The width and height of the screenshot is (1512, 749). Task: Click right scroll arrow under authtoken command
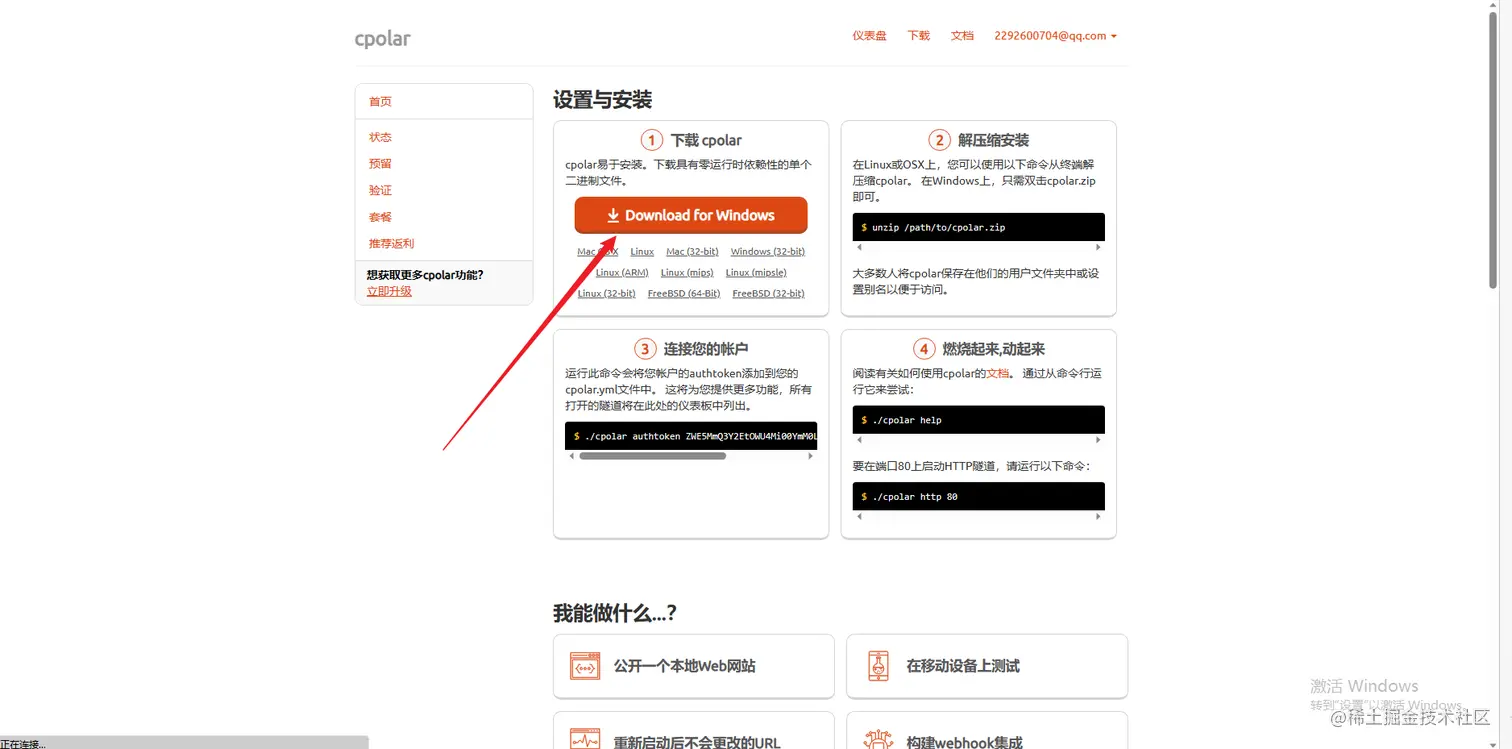(x=811, y=455)
